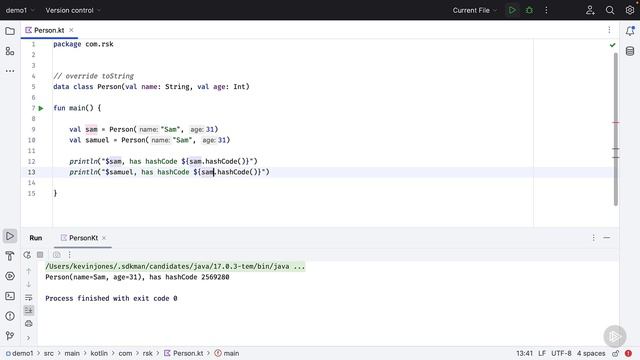The height and width of the screenshot is (360, 640).
Task: Open Notifications bell icon
Action: (630, 31)
